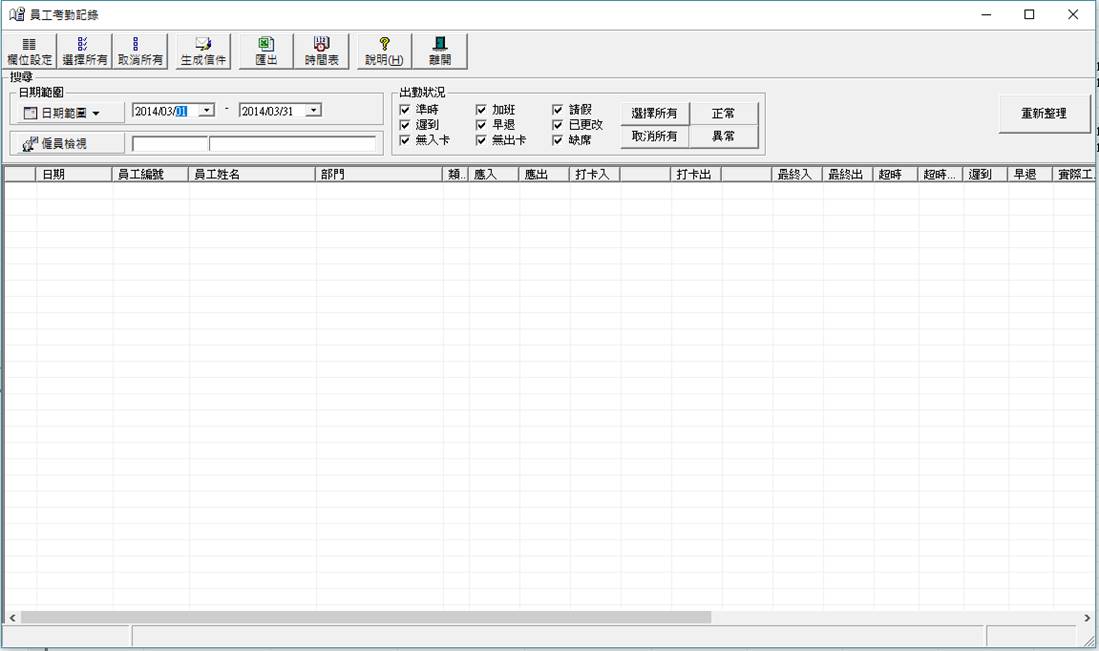The height and width of the screenshot is (651, 1099).
Task: Generate mail with 生成信件 icon
Action: pos(203,51)
